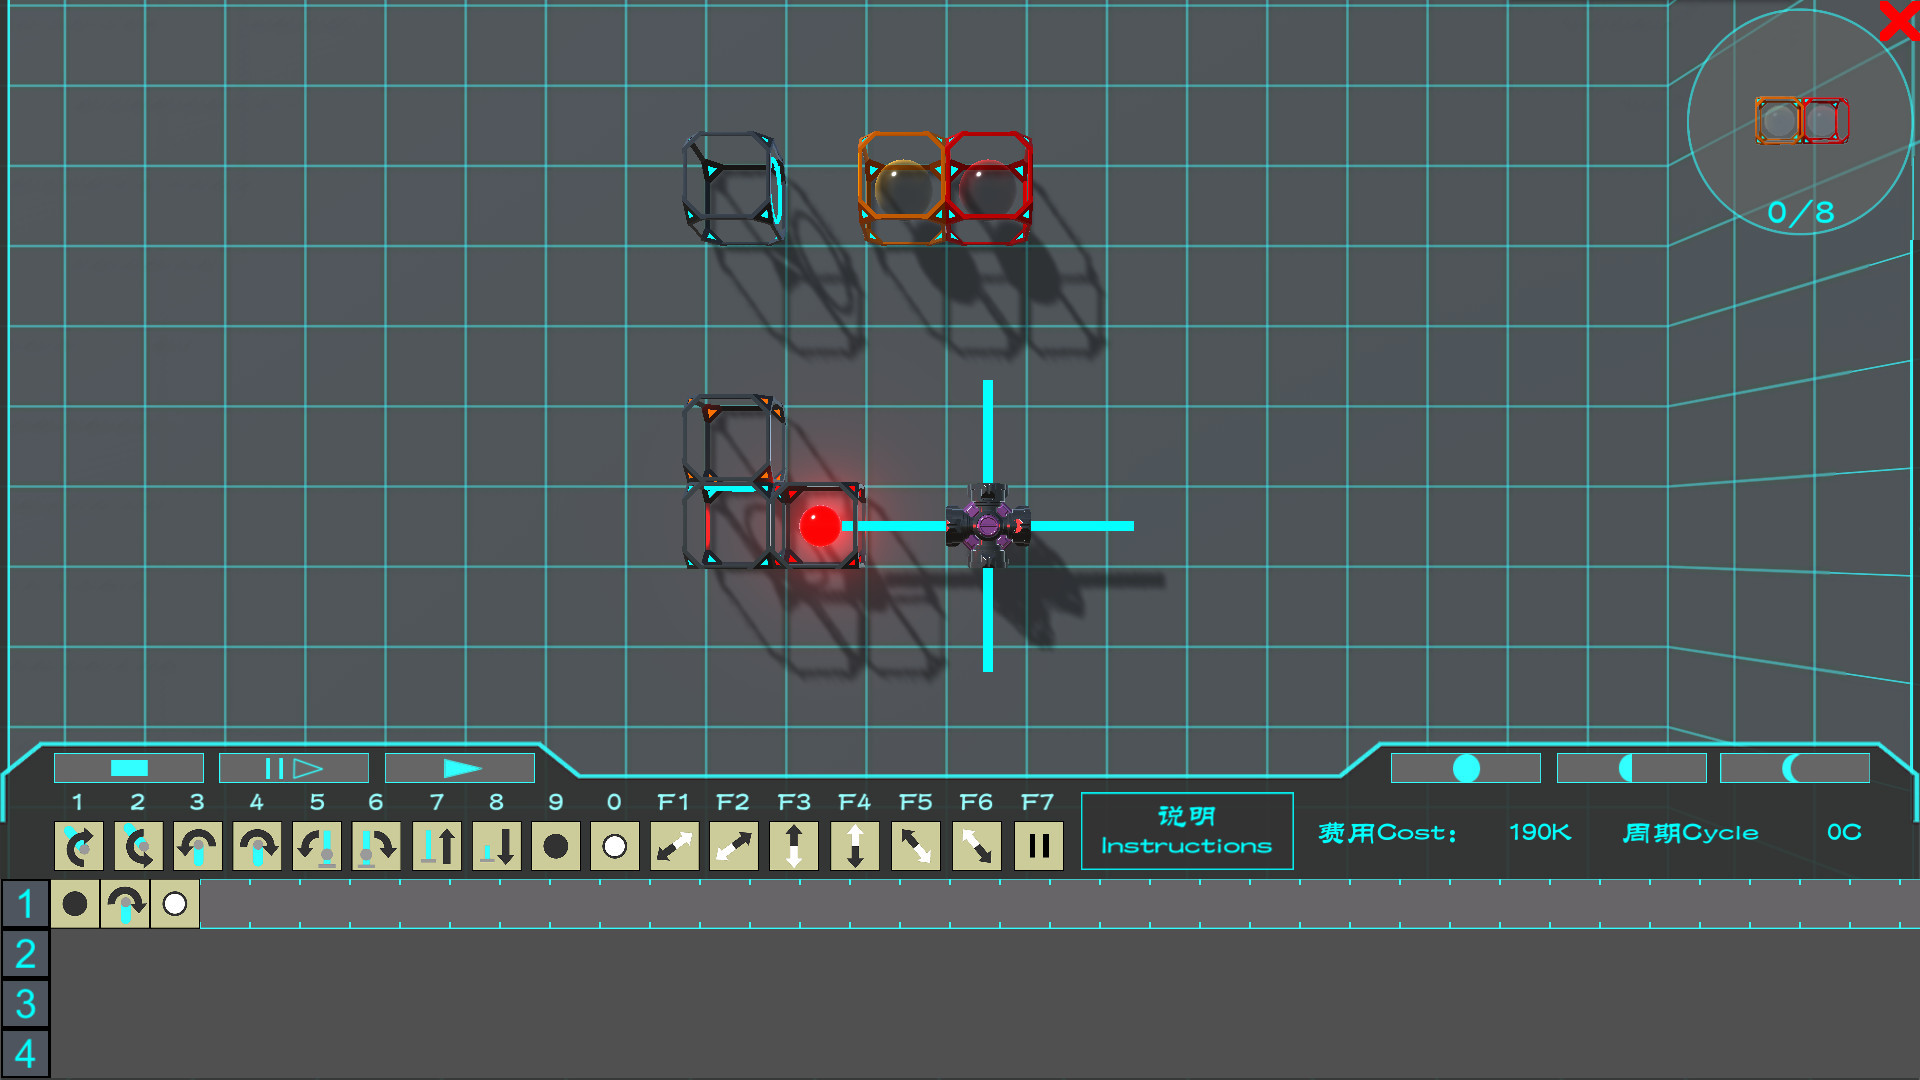The width and height of the screenshot is (1920, 1080).
Task: Select the F1 diagonal move instruction
Action: (x=674, y=846)
